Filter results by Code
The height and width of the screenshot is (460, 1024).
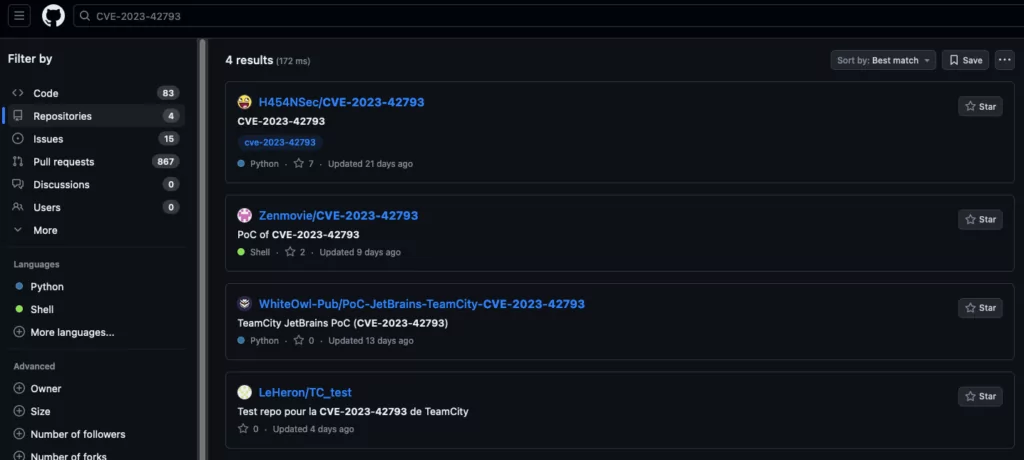95,93
